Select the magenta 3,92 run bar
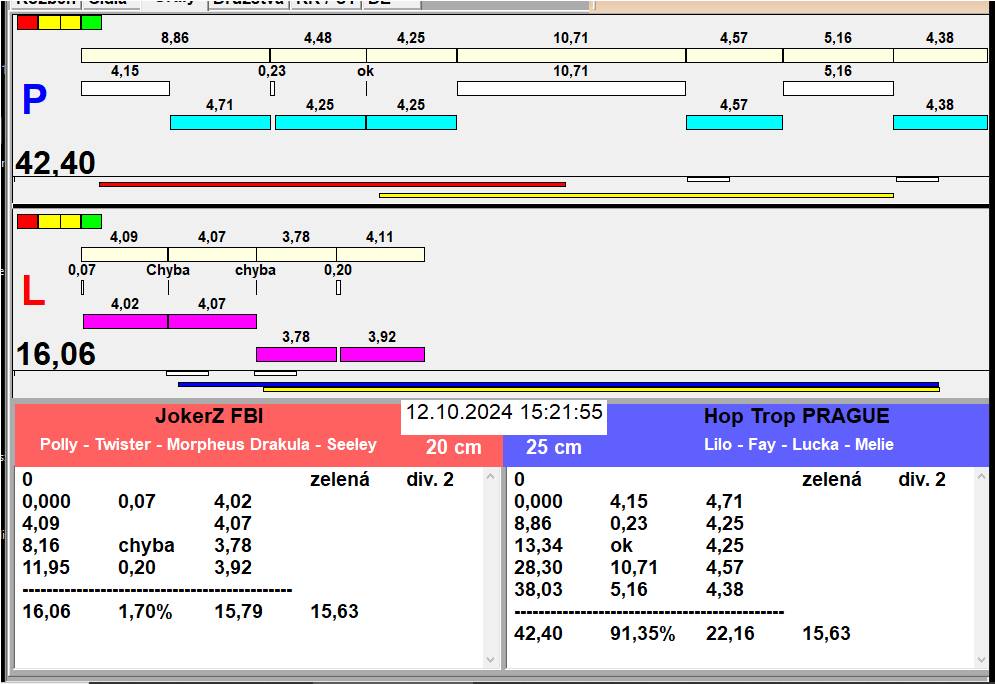Screen dimensions: 995x684 pos(382,354)
